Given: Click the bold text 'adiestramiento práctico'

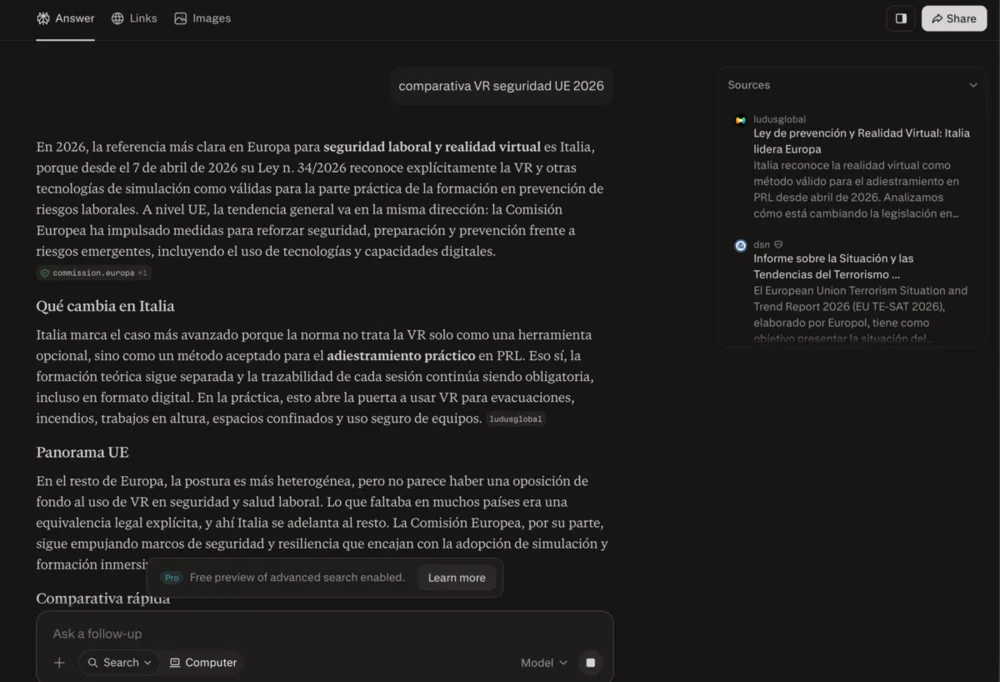Looking at the screenshot, I should tap(401, 355).
